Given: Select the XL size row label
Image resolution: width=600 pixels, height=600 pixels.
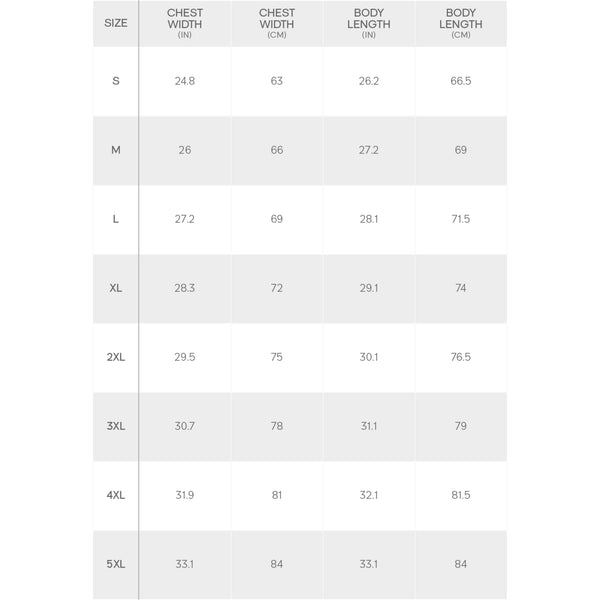Looking at the screenshot, I should [x=116, y=288].
